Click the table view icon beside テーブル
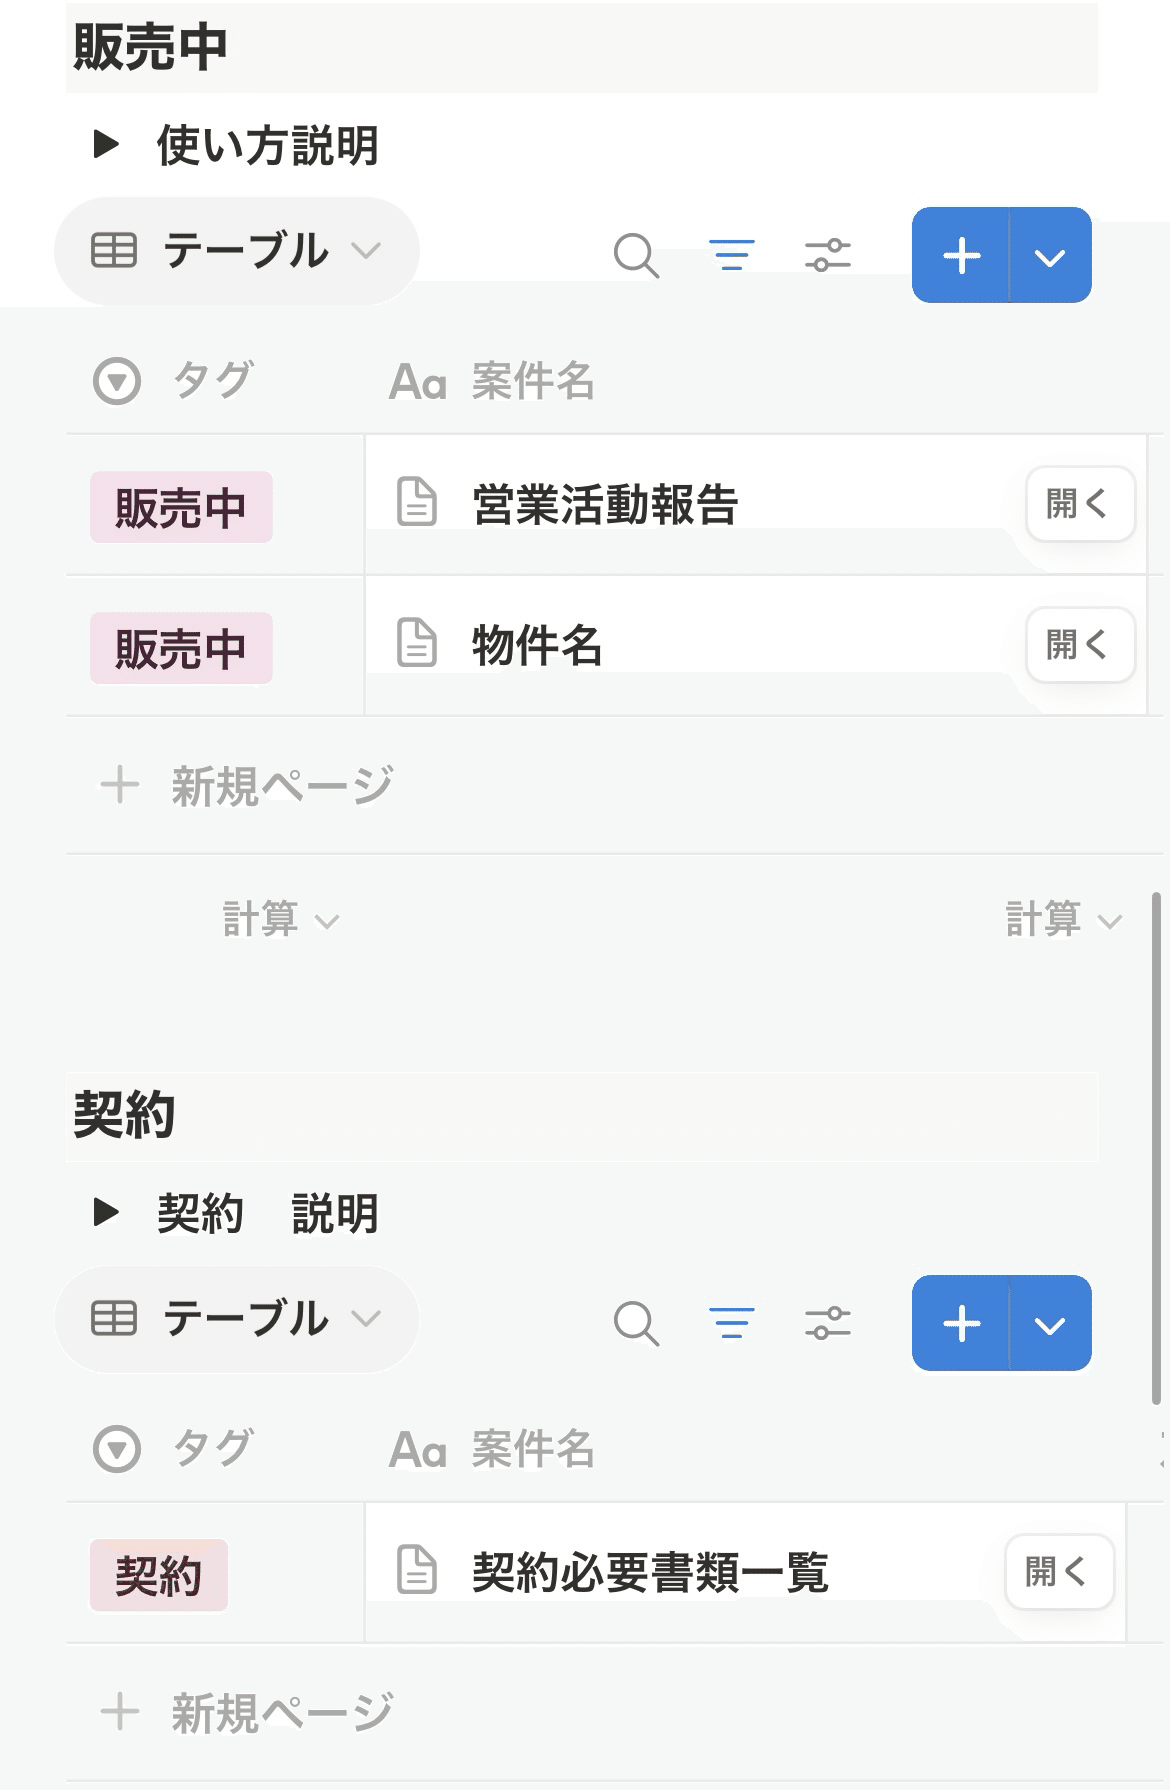This screenshot has height=1790, width=1170. pos(113,252)
